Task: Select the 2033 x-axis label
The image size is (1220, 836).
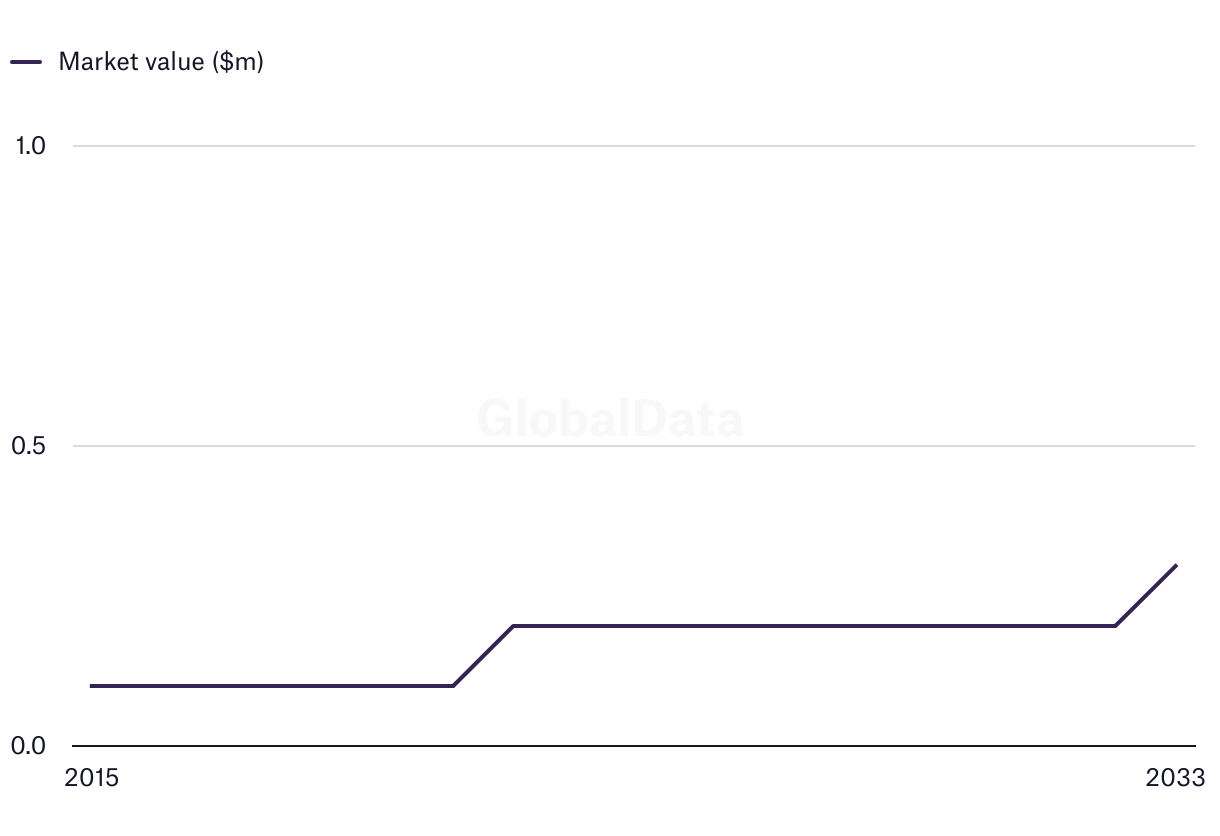Action: 1176,778
